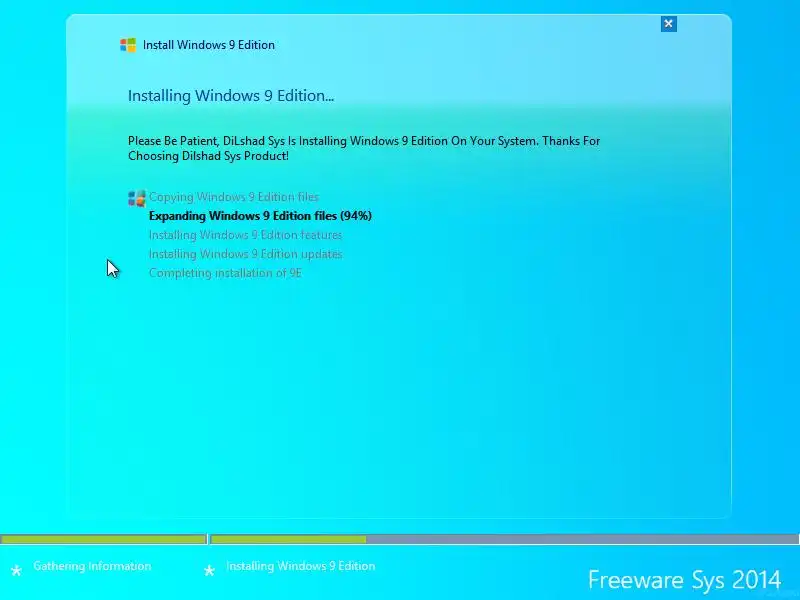The width and height of the screenshot is (800, 600).
Task: Click the Gathering Information progress bar
Action: coord(103,539)
